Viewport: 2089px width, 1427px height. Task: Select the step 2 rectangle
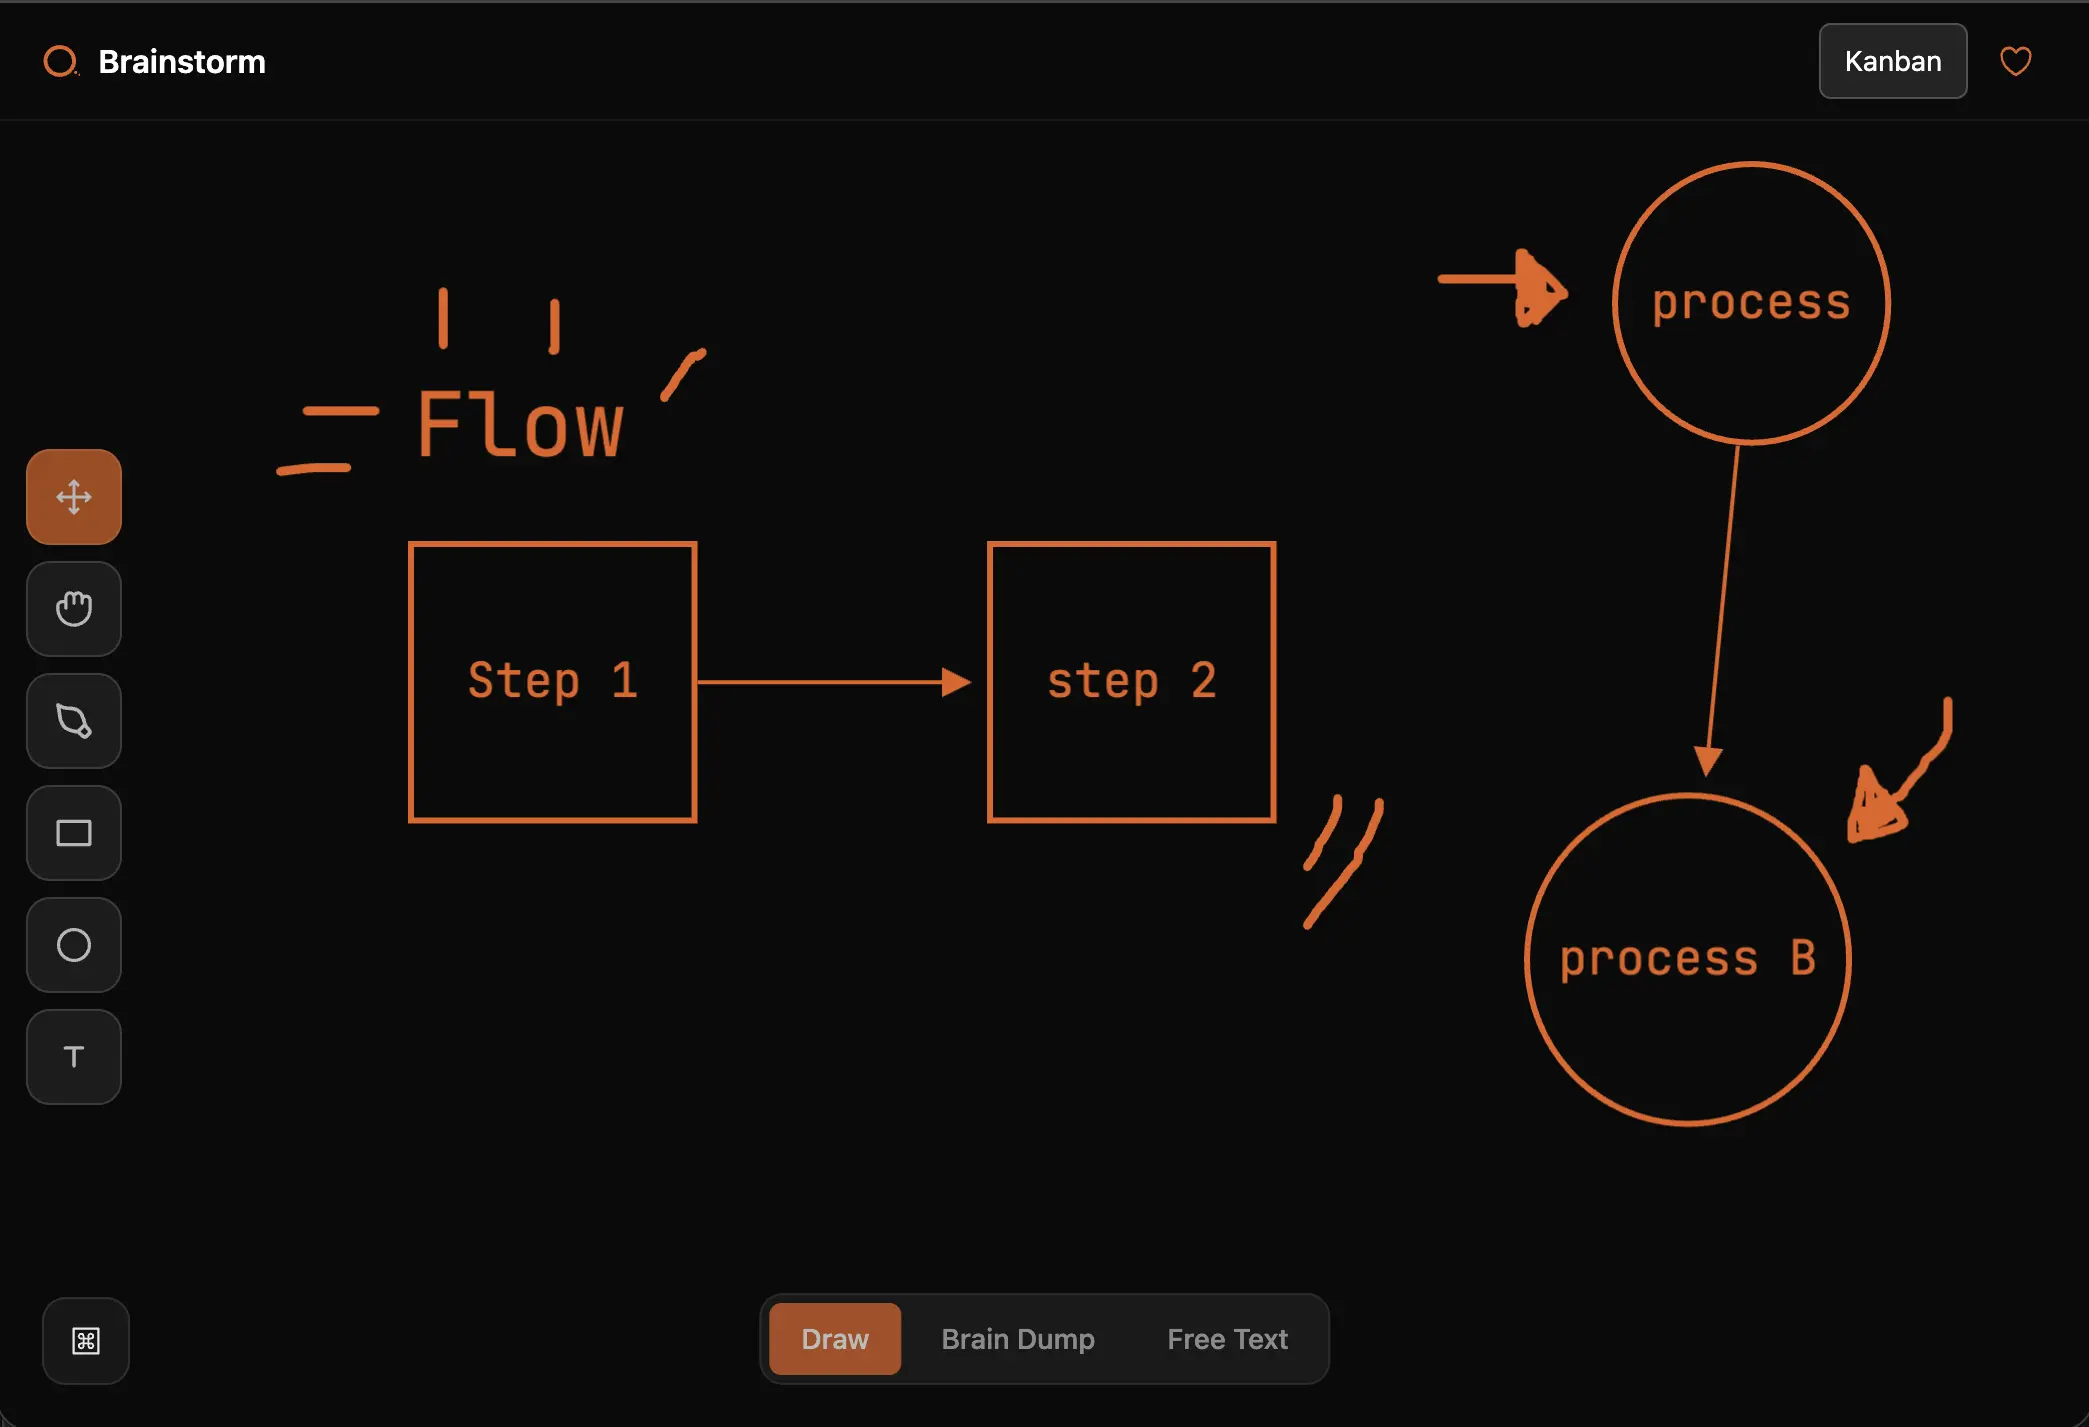(x=1131, y=681)
